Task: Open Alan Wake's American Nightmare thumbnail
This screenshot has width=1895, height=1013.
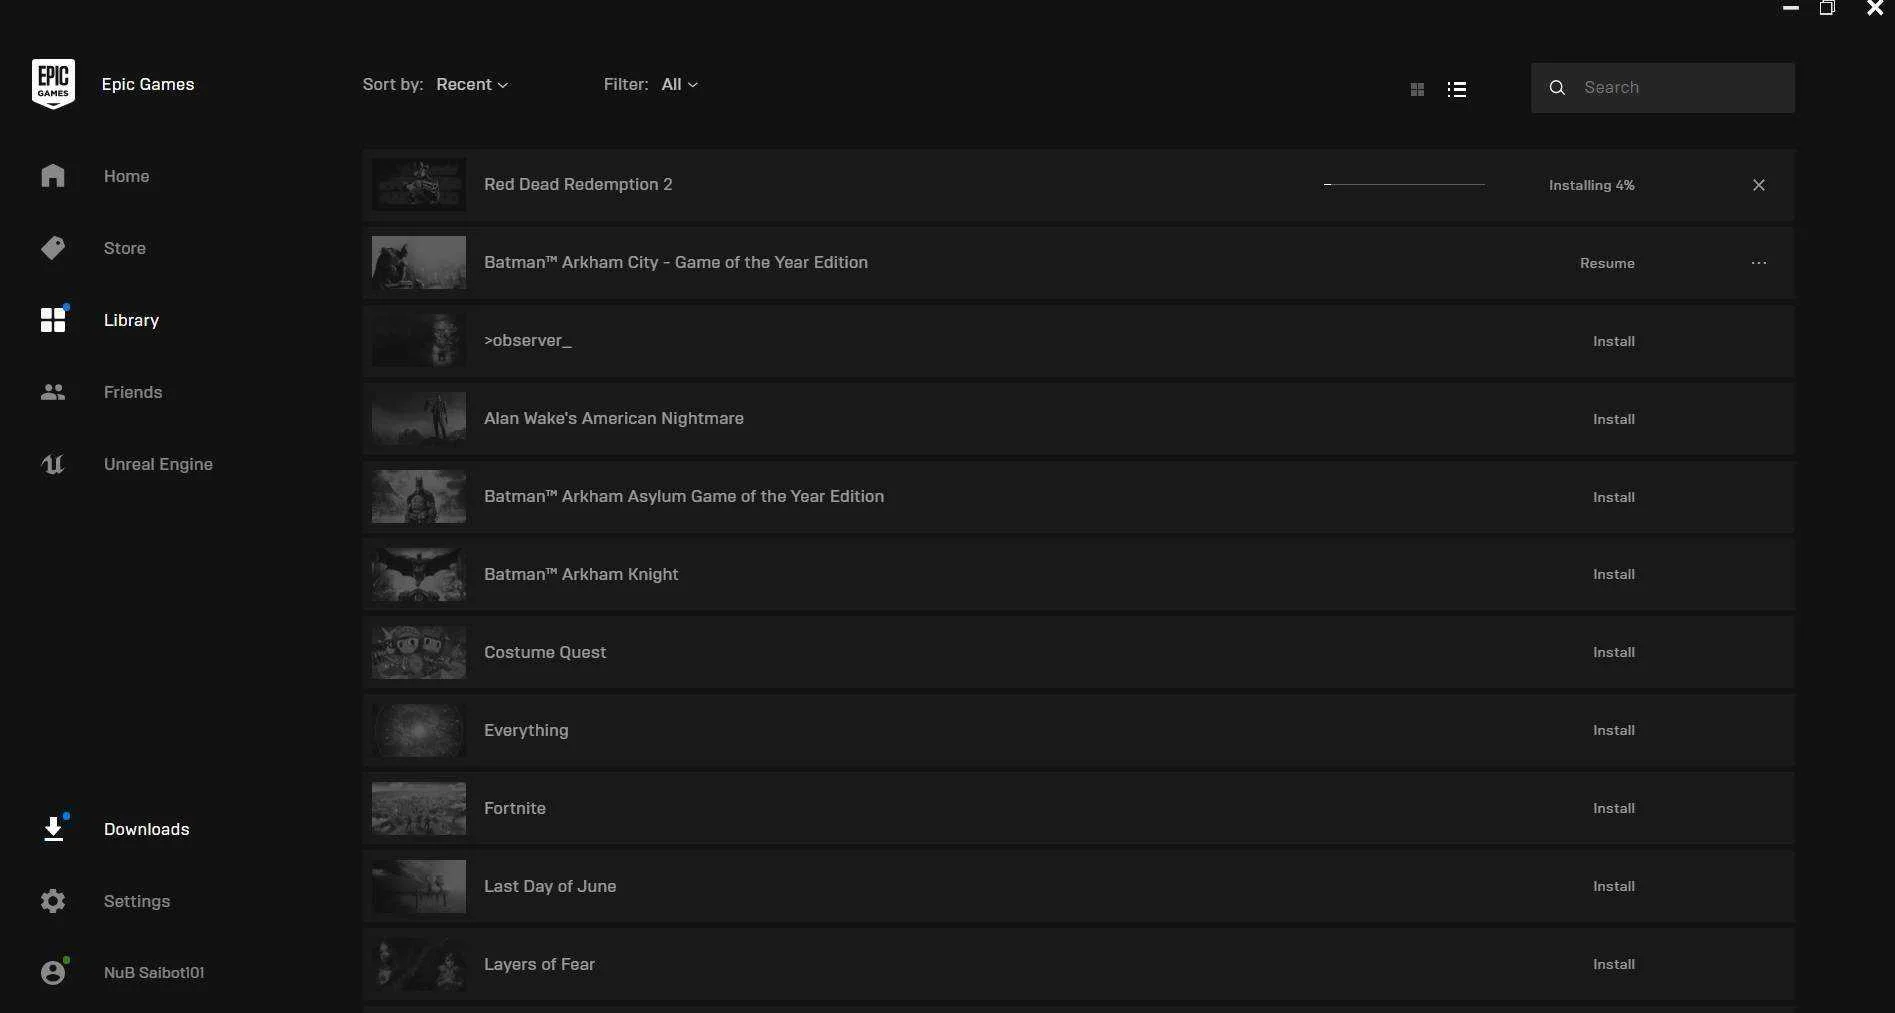Action: [x=419, y=418]
